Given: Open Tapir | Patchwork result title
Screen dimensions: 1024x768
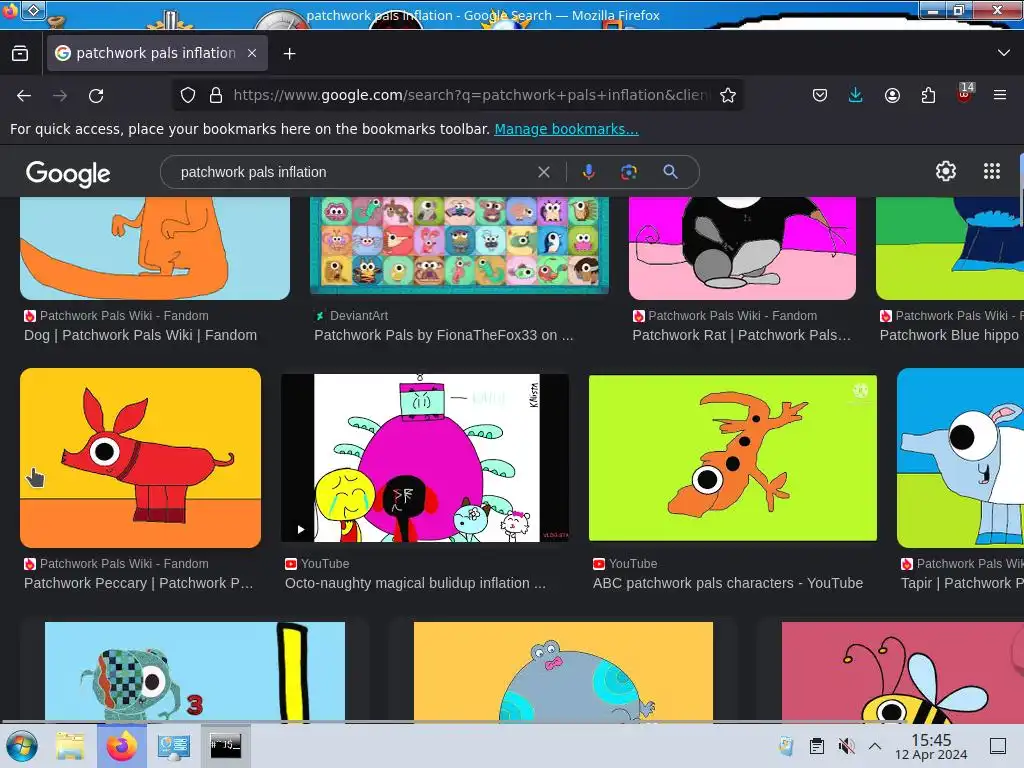Looking at the screenshot, I should point(962,583).
